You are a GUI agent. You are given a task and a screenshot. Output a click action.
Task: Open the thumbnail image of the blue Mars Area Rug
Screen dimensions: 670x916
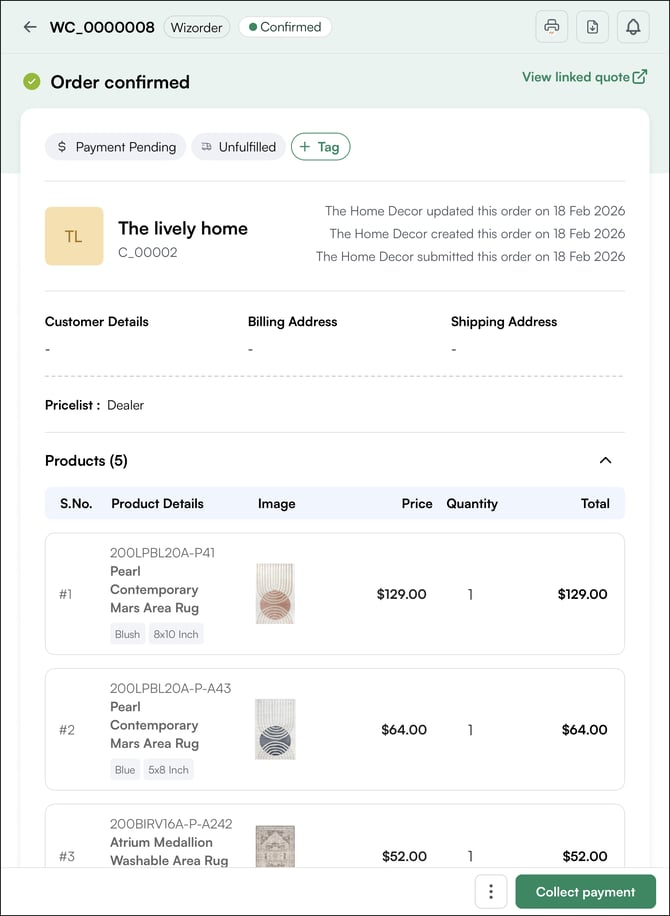(274, 729)
